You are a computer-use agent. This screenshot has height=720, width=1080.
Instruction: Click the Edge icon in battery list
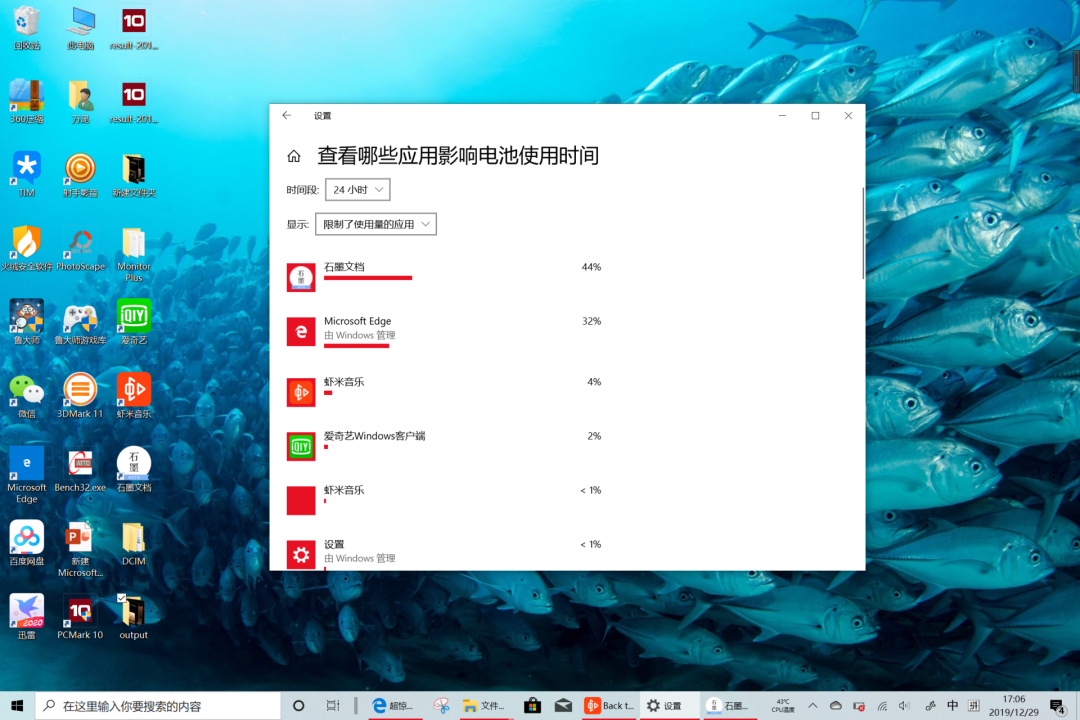click(x=301, y=331)
